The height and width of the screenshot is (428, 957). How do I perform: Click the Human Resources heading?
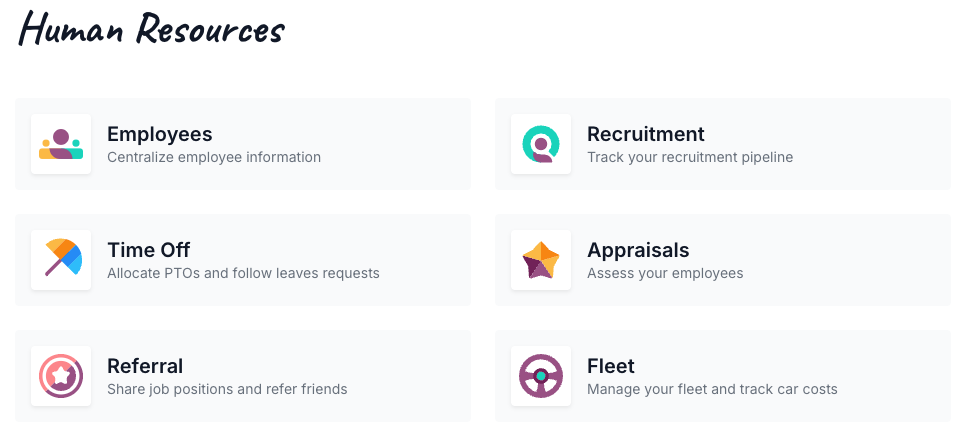pyautogui.click(x=152, y=28)
